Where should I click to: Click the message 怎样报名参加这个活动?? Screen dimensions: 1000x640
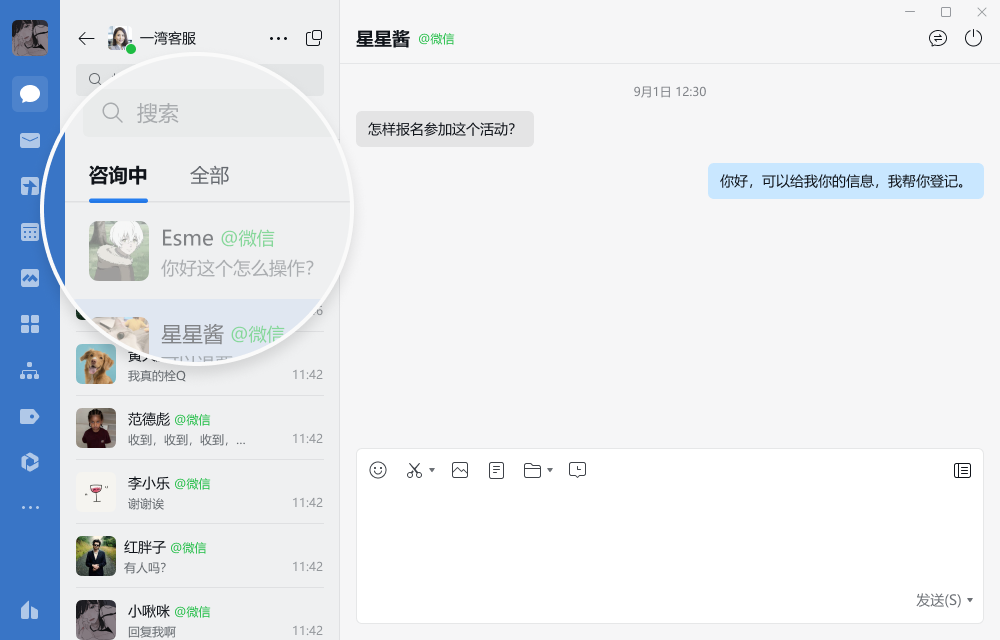click(x=445, y=129)
